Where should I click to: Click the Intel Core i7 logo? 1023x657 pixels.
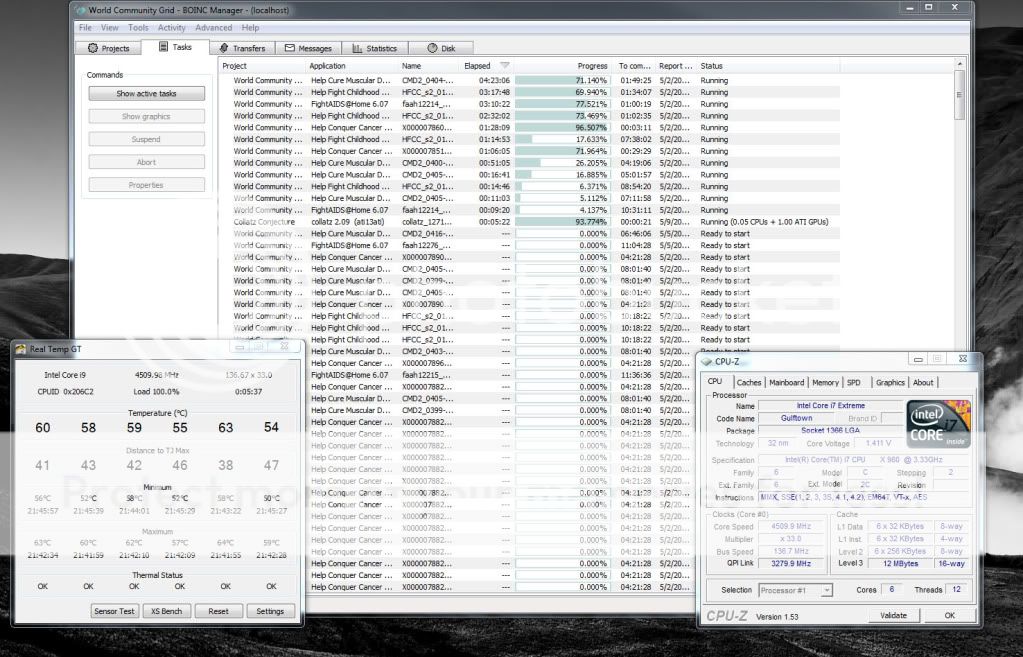tap(936, 423)
